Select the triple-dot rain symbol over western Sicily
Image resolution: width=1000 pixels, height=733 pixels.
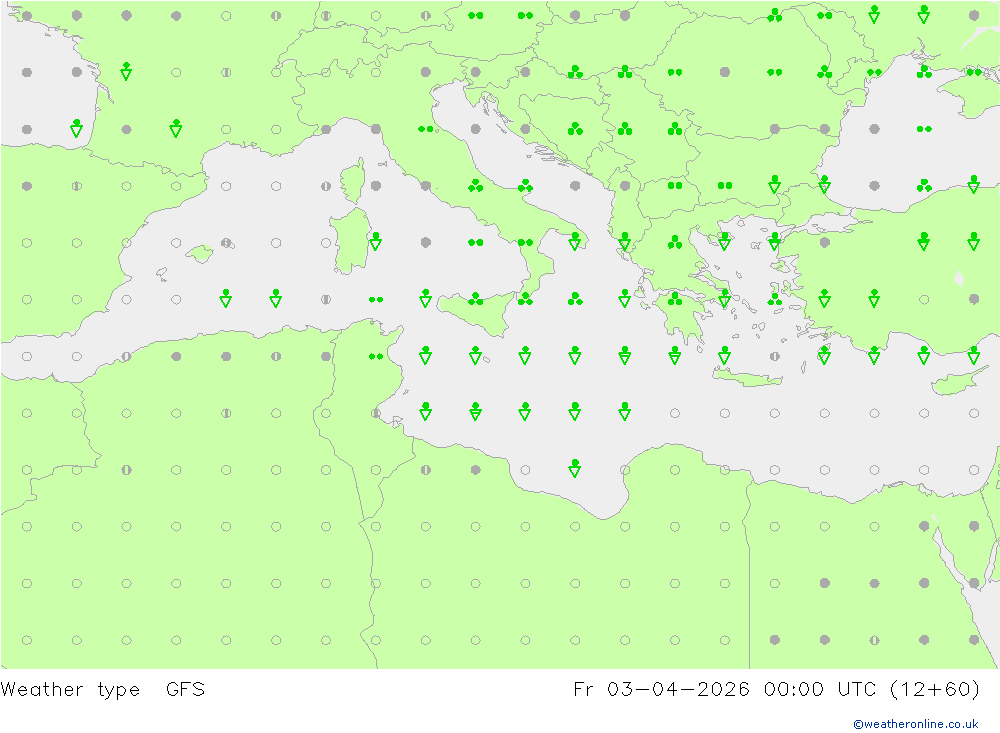coord(475,299)
